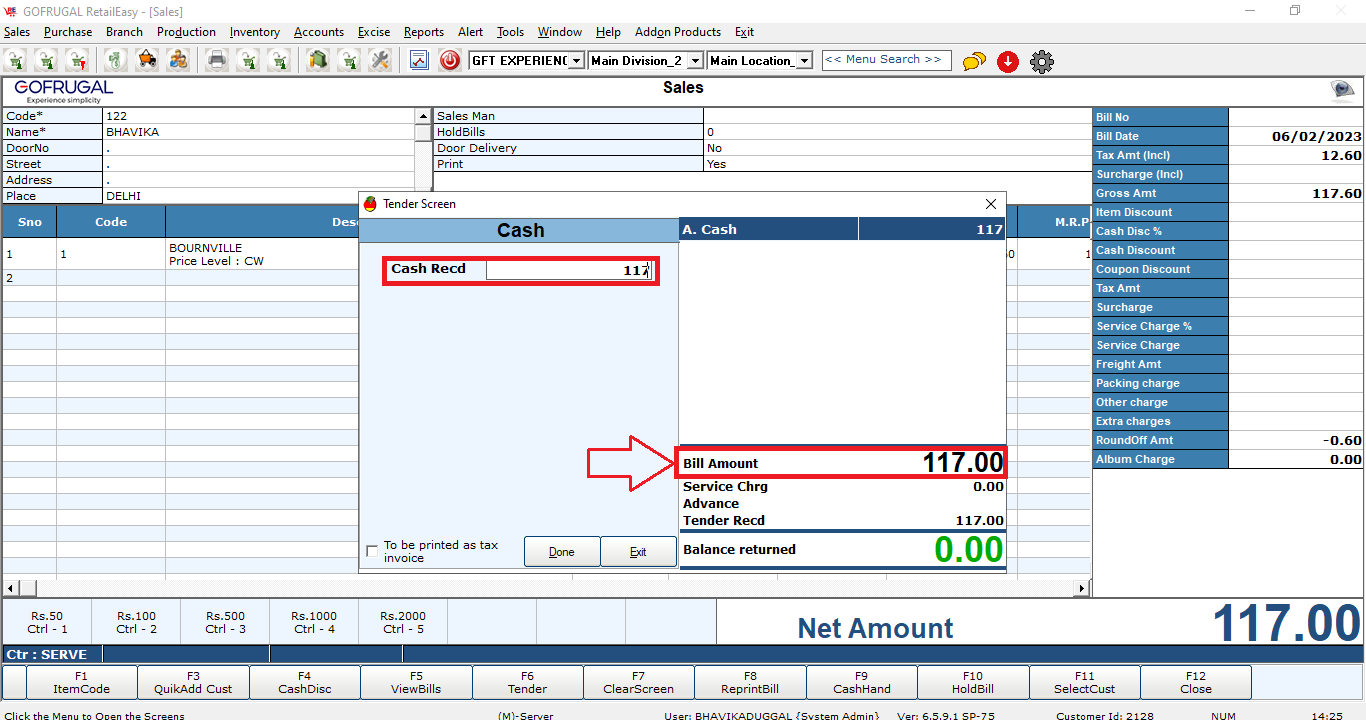Click the F5 ViewBills button
Image resolution: width=1366 pixels, height=720 pixels.
tap(416, 682)
